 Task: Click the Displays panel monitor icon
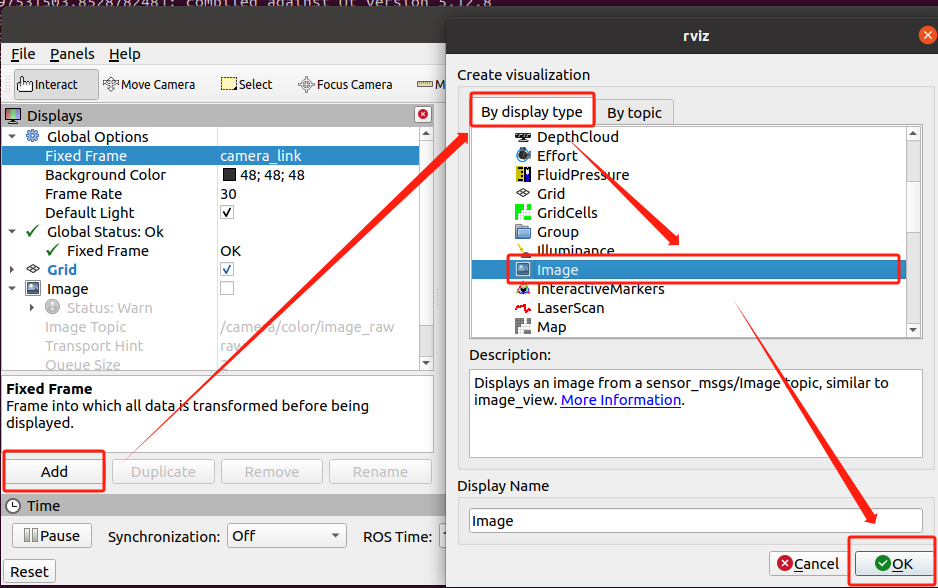pos(13,115)
